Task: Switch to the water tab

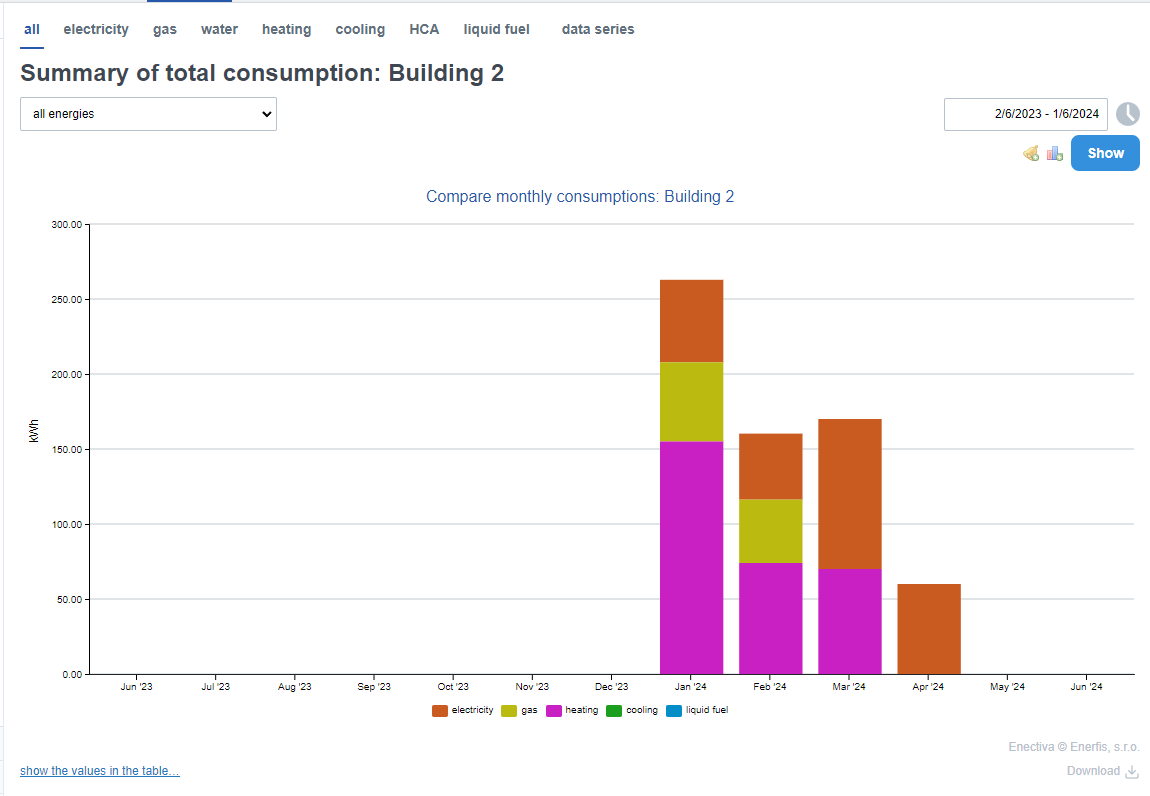Action: (x=219, y=30)
